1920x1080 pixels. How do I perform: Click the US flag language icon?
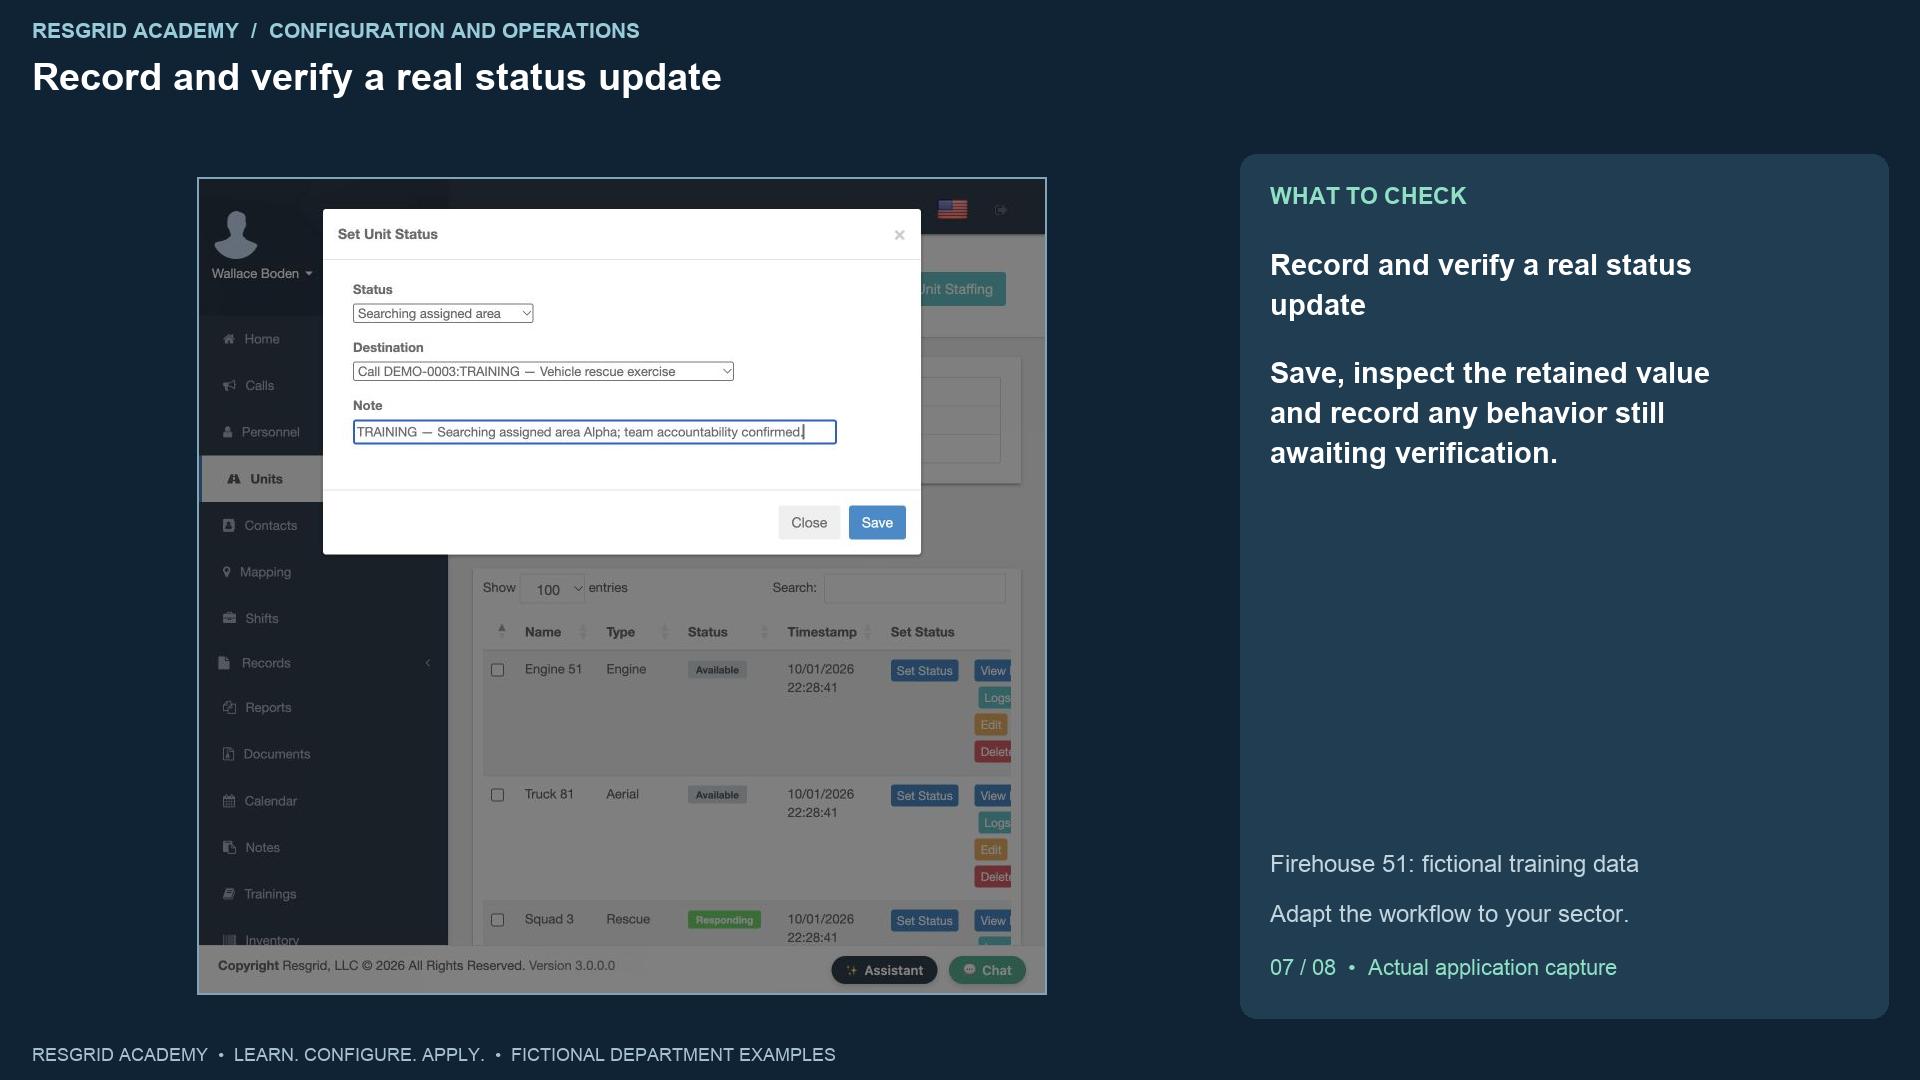point(952,209)
